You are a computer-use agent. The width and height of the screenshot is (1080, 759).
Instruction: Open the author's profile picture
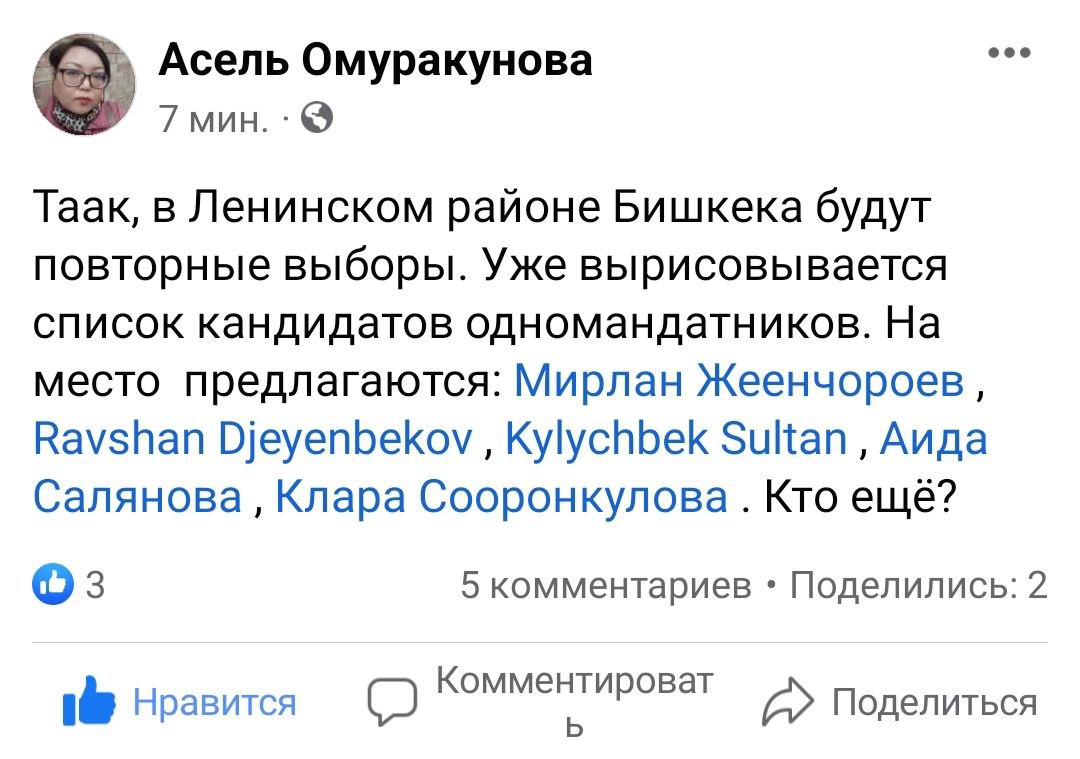[84, 83]
